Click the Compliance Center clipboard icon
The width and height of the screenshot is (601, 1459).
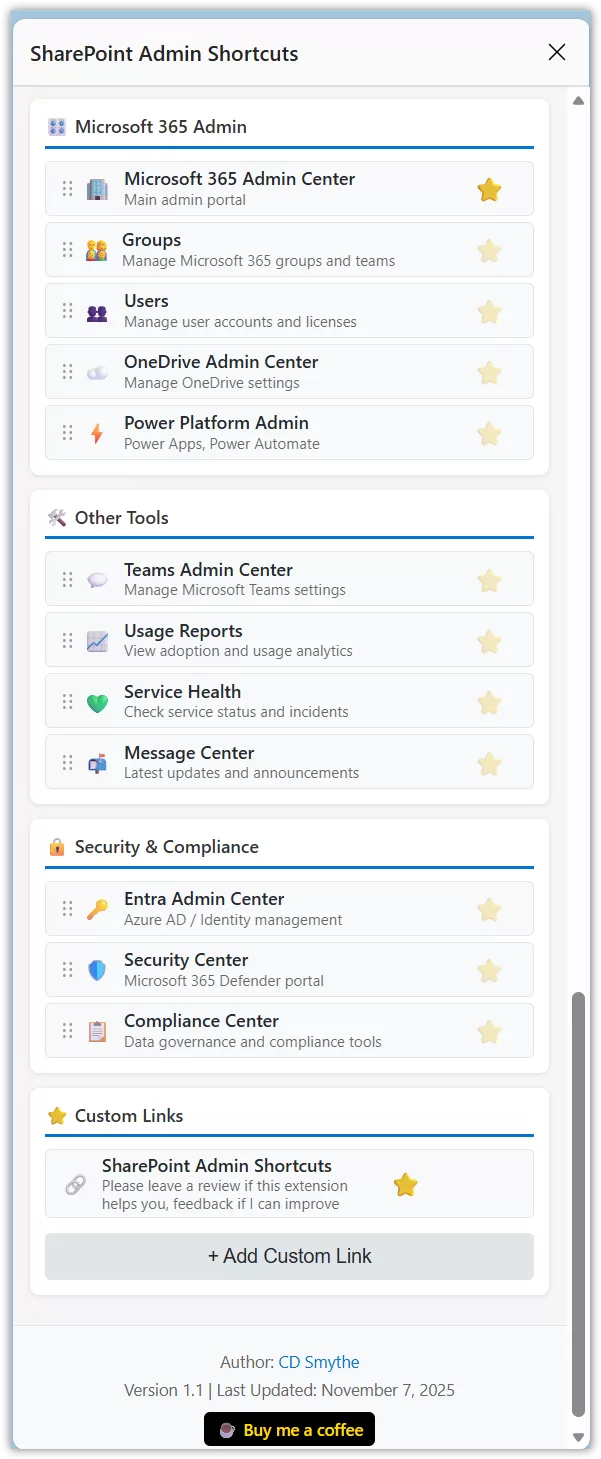[x=96, y=1030]
